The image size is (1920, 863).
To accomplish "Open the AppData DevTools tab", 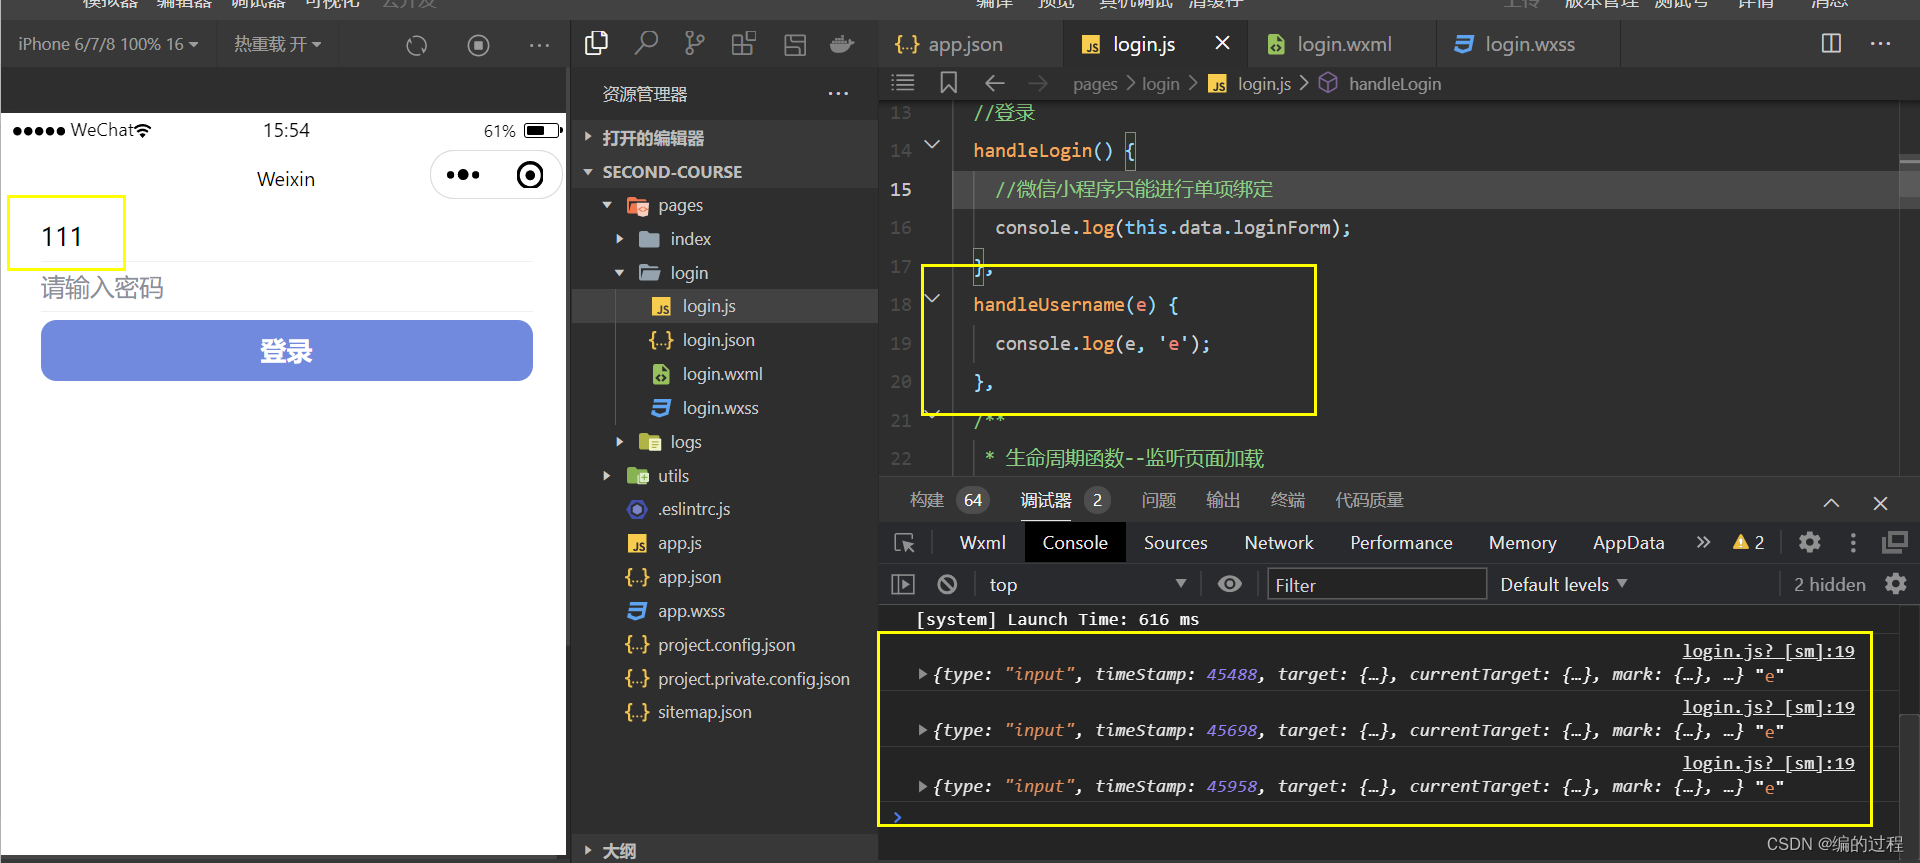I will (1628, 542).
